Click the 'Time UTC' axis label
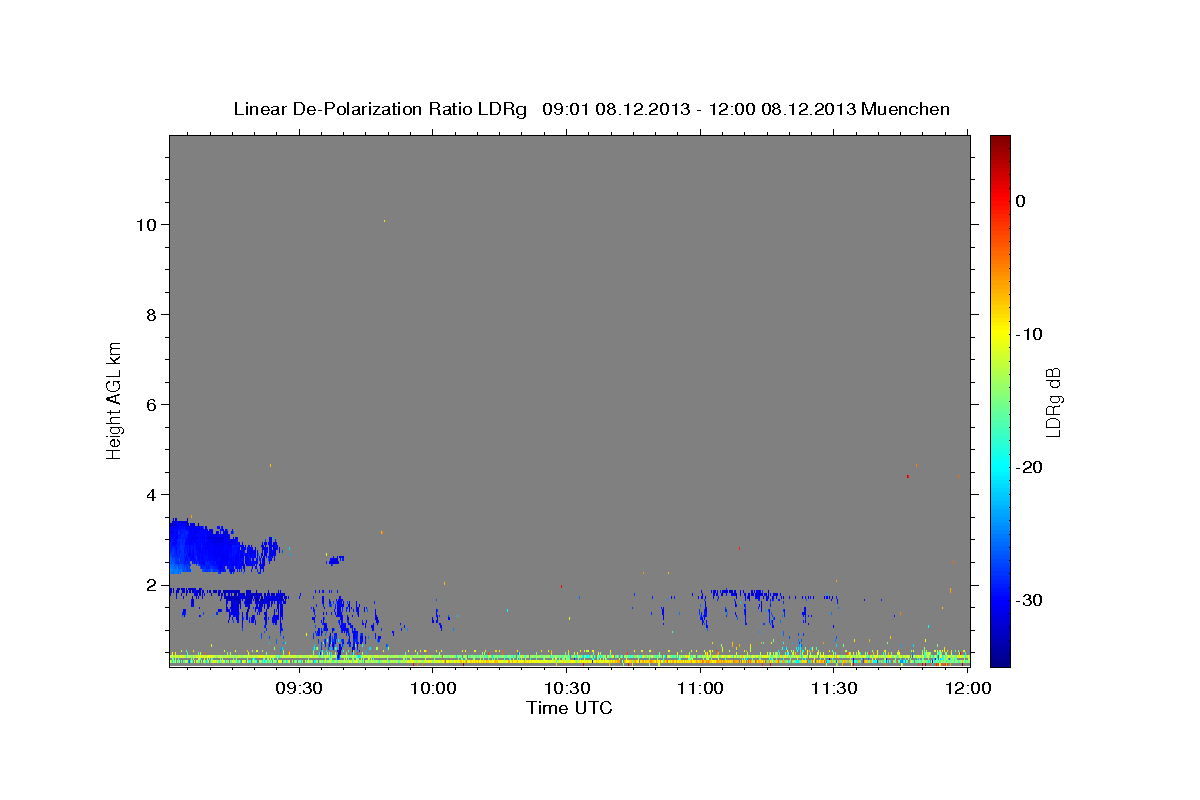 tap(569, 708)
